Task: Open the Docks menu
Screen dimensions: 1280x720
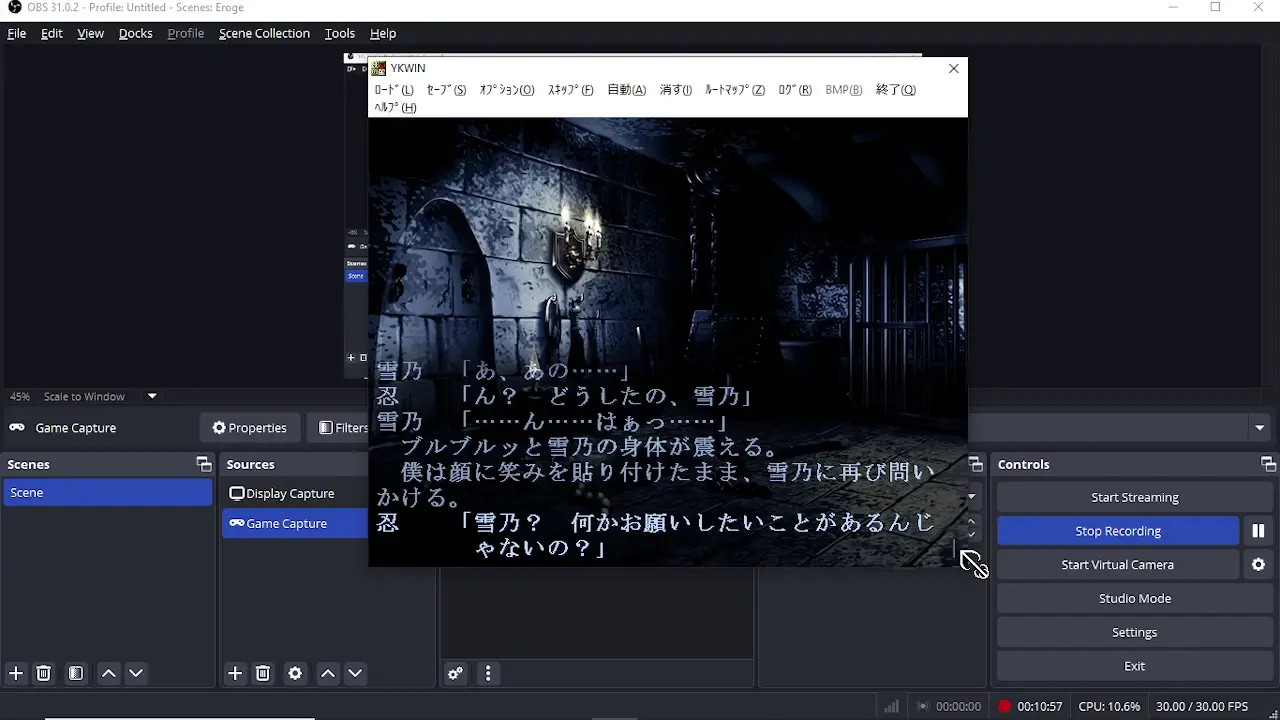Action: pos(136,33)
